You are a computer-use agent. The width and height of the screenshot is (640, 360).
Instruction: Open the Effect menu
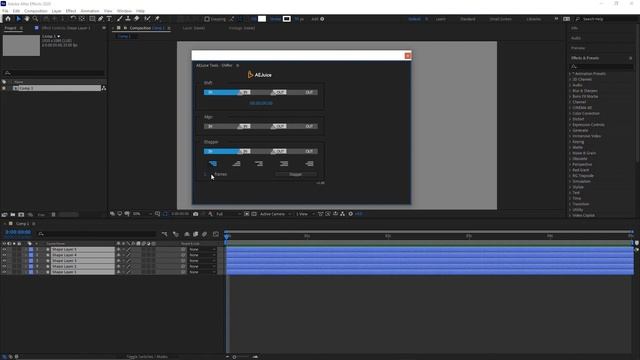pyautogui.click(x=71, y=11)
